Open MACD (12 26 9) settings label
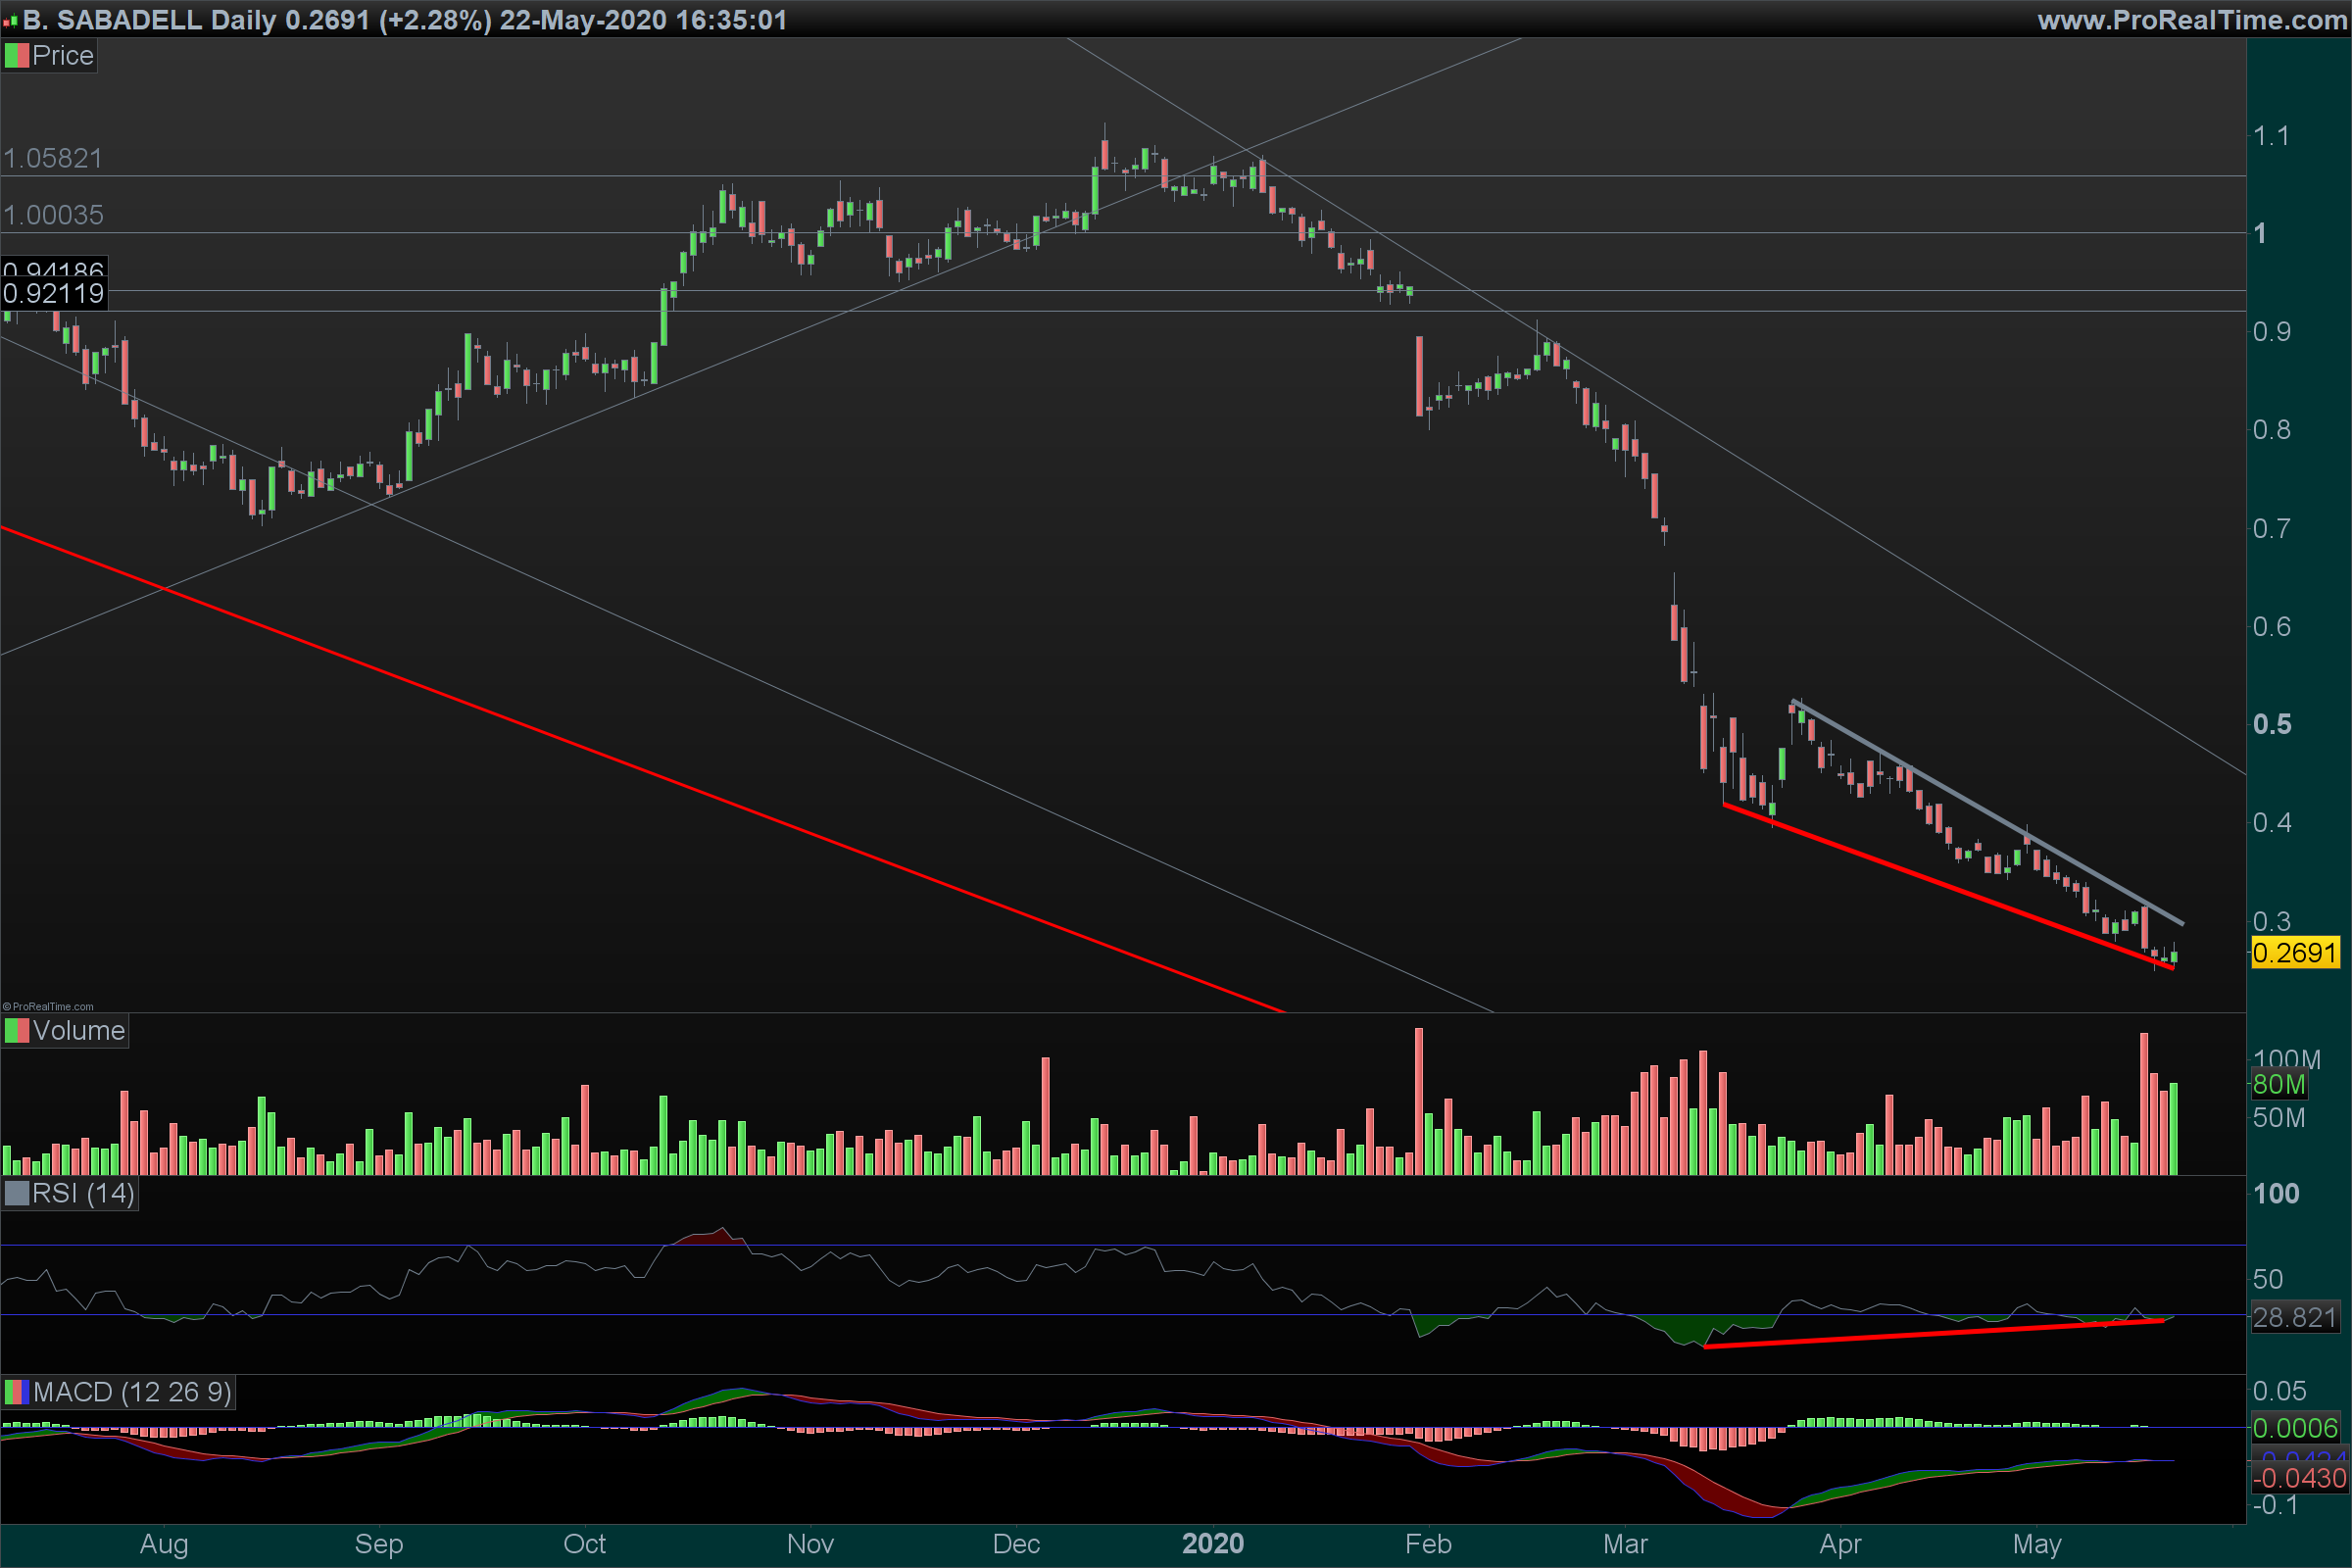This screenshot has height=1568, width=2352. [132, 1392]
